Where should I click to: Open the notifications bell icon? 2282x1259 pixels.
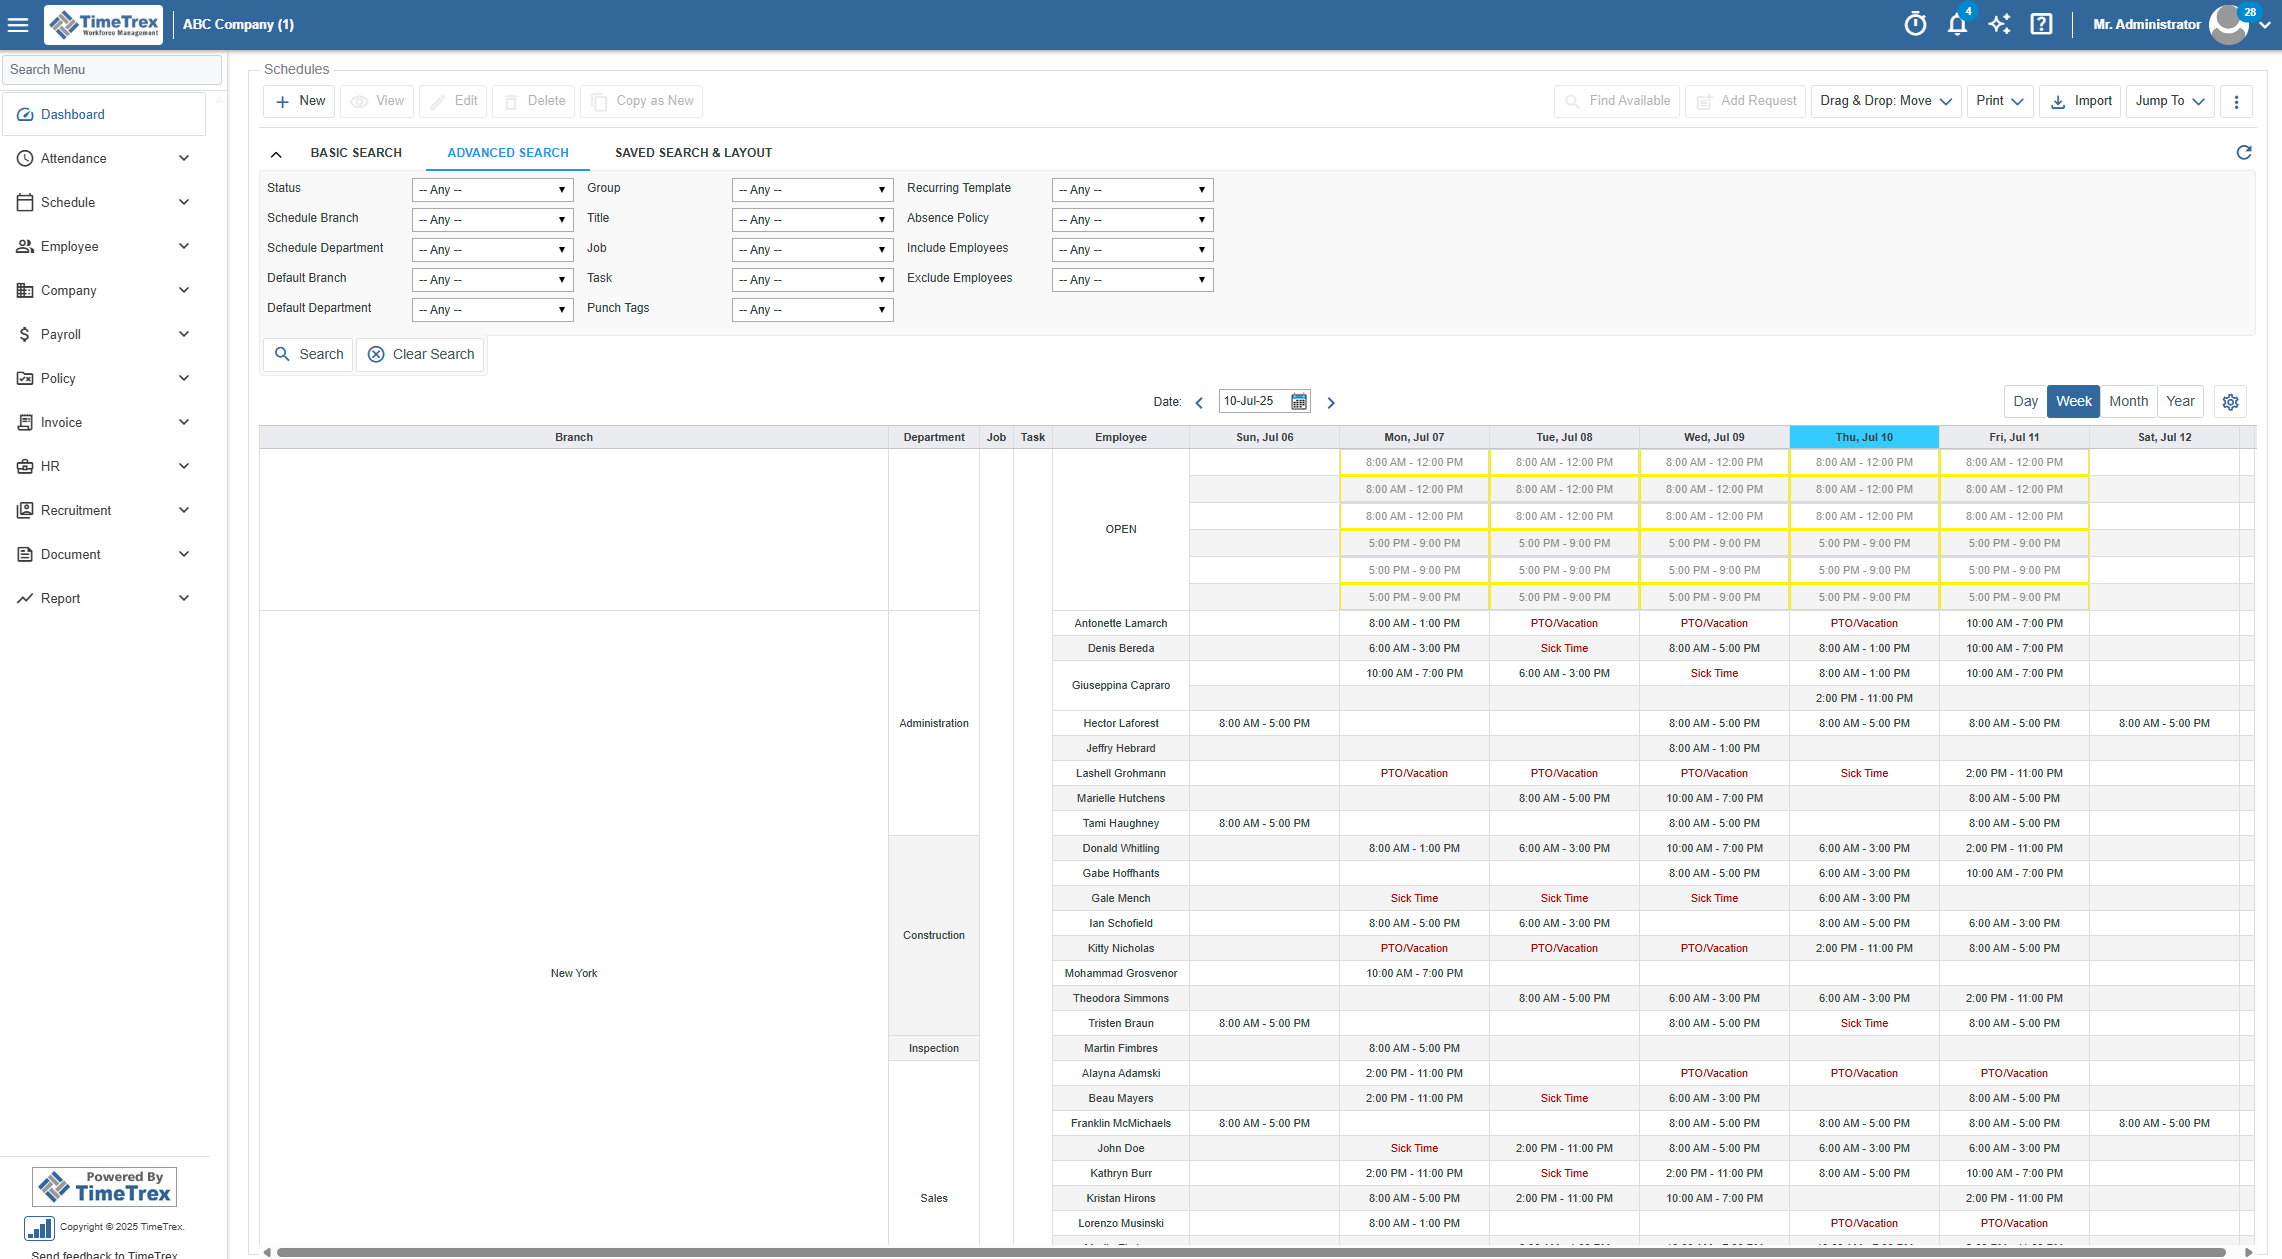point(1957,24)
